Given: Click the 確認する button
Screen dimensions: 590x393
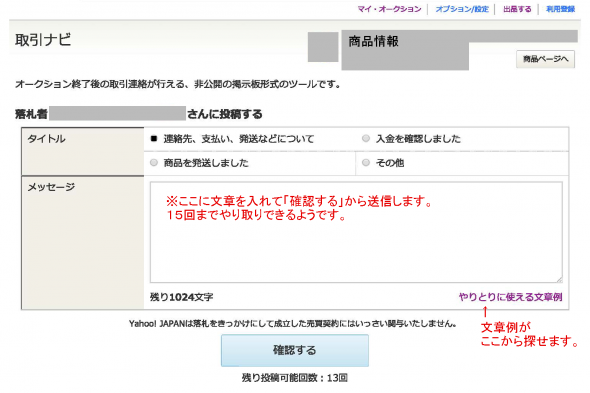Looking at the screenshot, I should 295,350.
